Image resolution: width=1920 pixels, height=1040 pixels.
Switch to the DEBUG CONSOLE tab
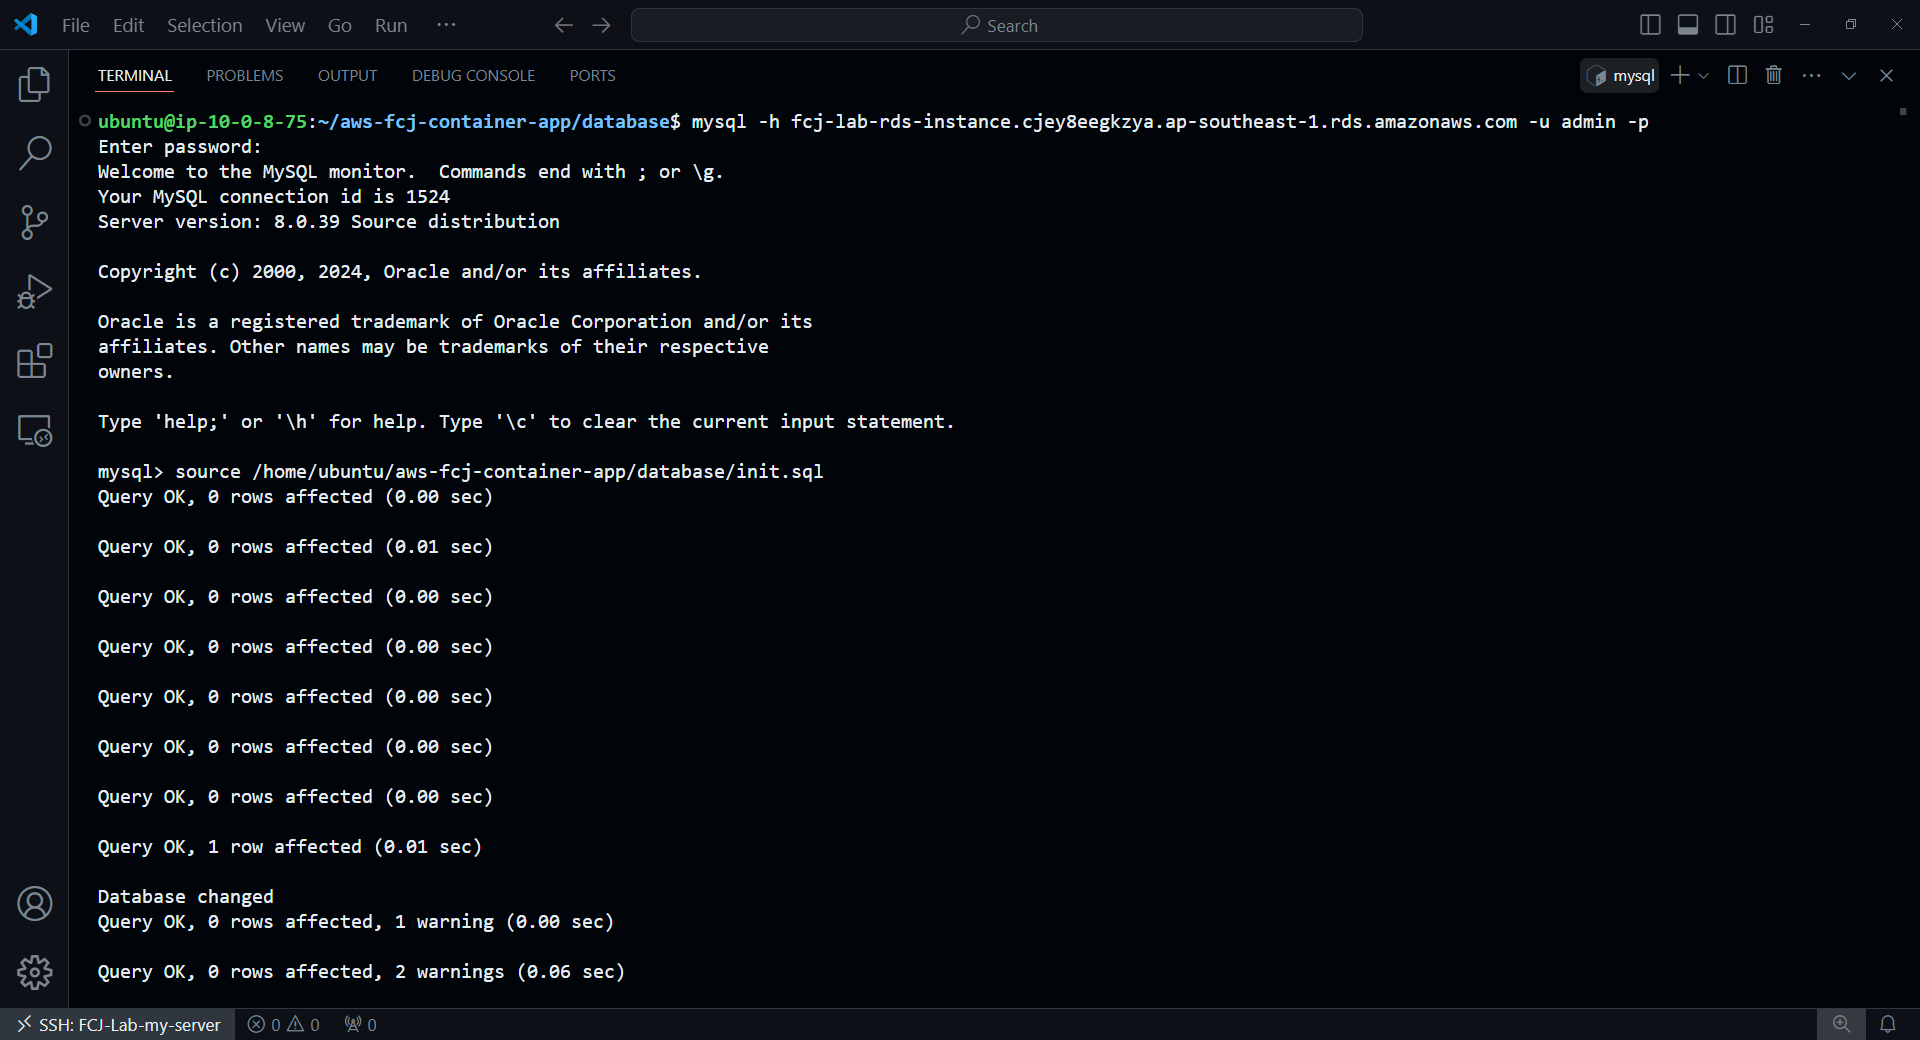[473, 76]
